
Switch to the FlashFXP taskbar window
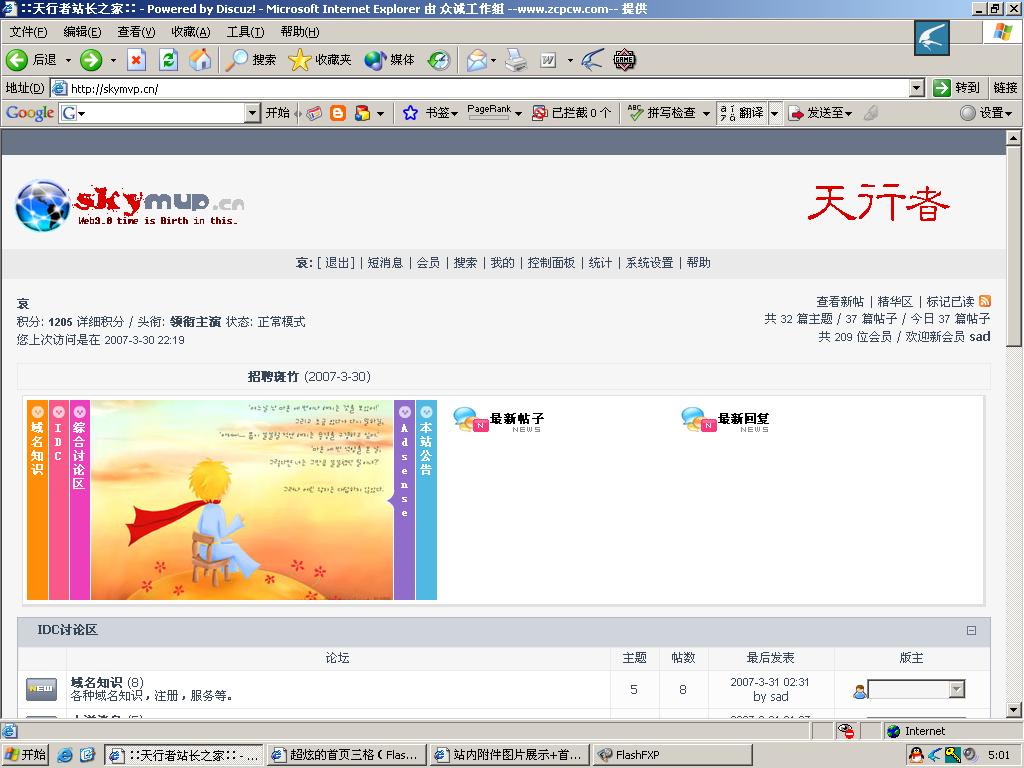[671, 755]
